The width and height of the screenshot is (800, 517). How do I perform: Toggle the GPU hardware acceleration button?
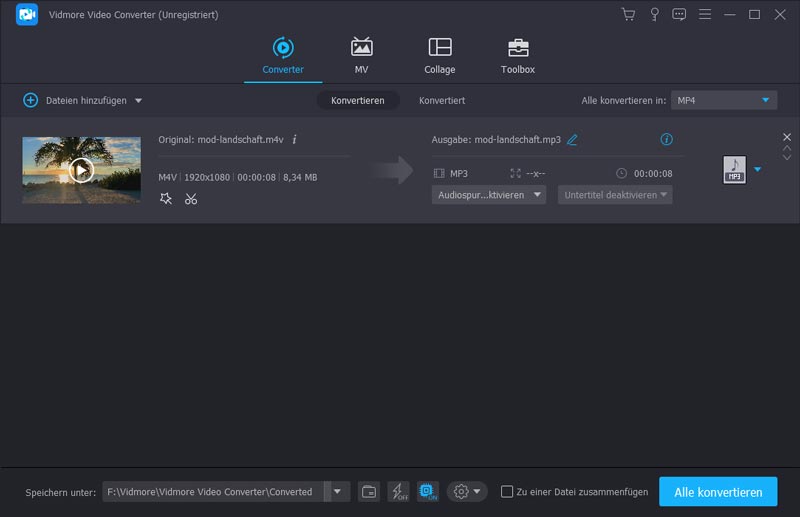click(428, 491)
